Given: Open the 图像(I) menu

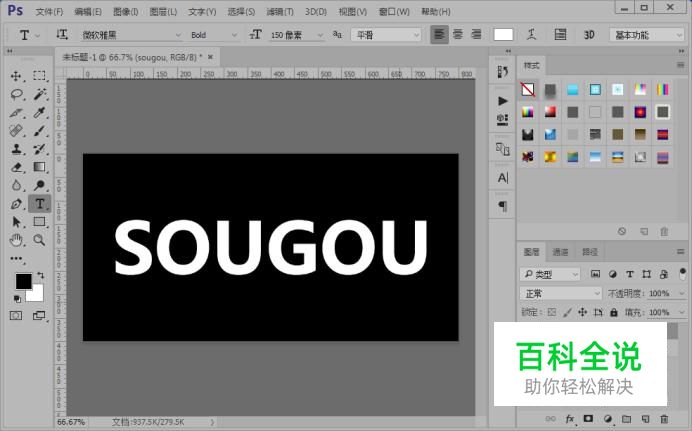Looking at the screenshot, I should 125,11.
